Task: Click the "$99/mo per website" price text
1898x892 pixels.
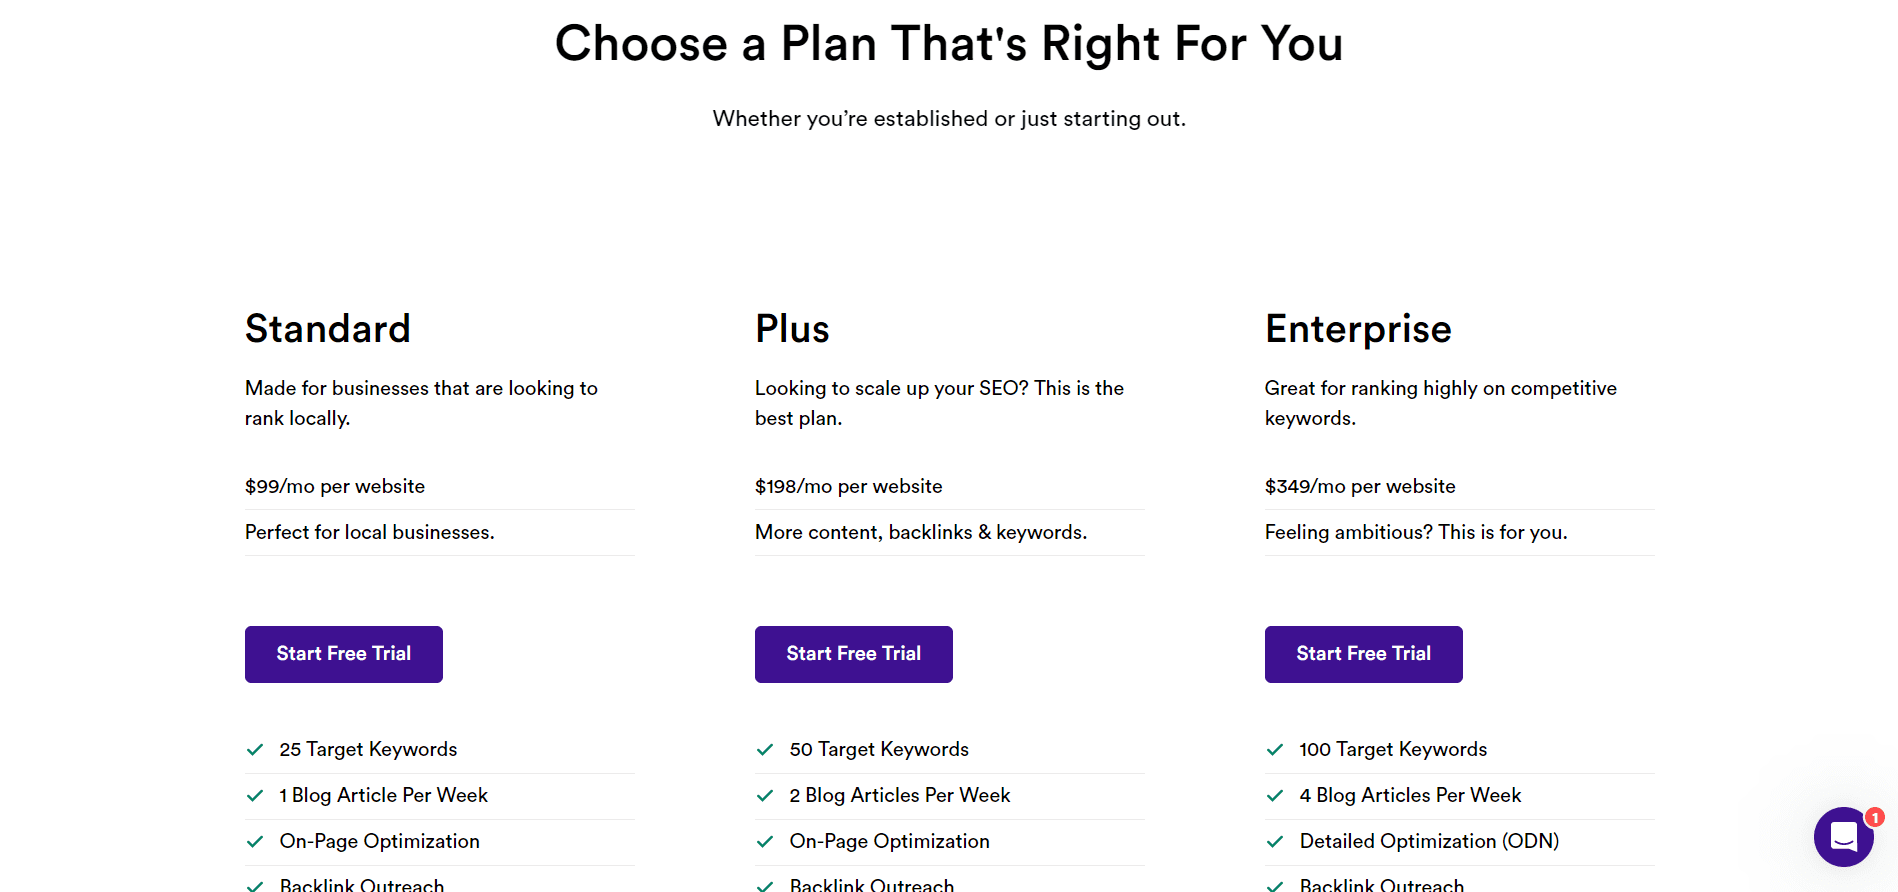Action: (x=335, y=487)
